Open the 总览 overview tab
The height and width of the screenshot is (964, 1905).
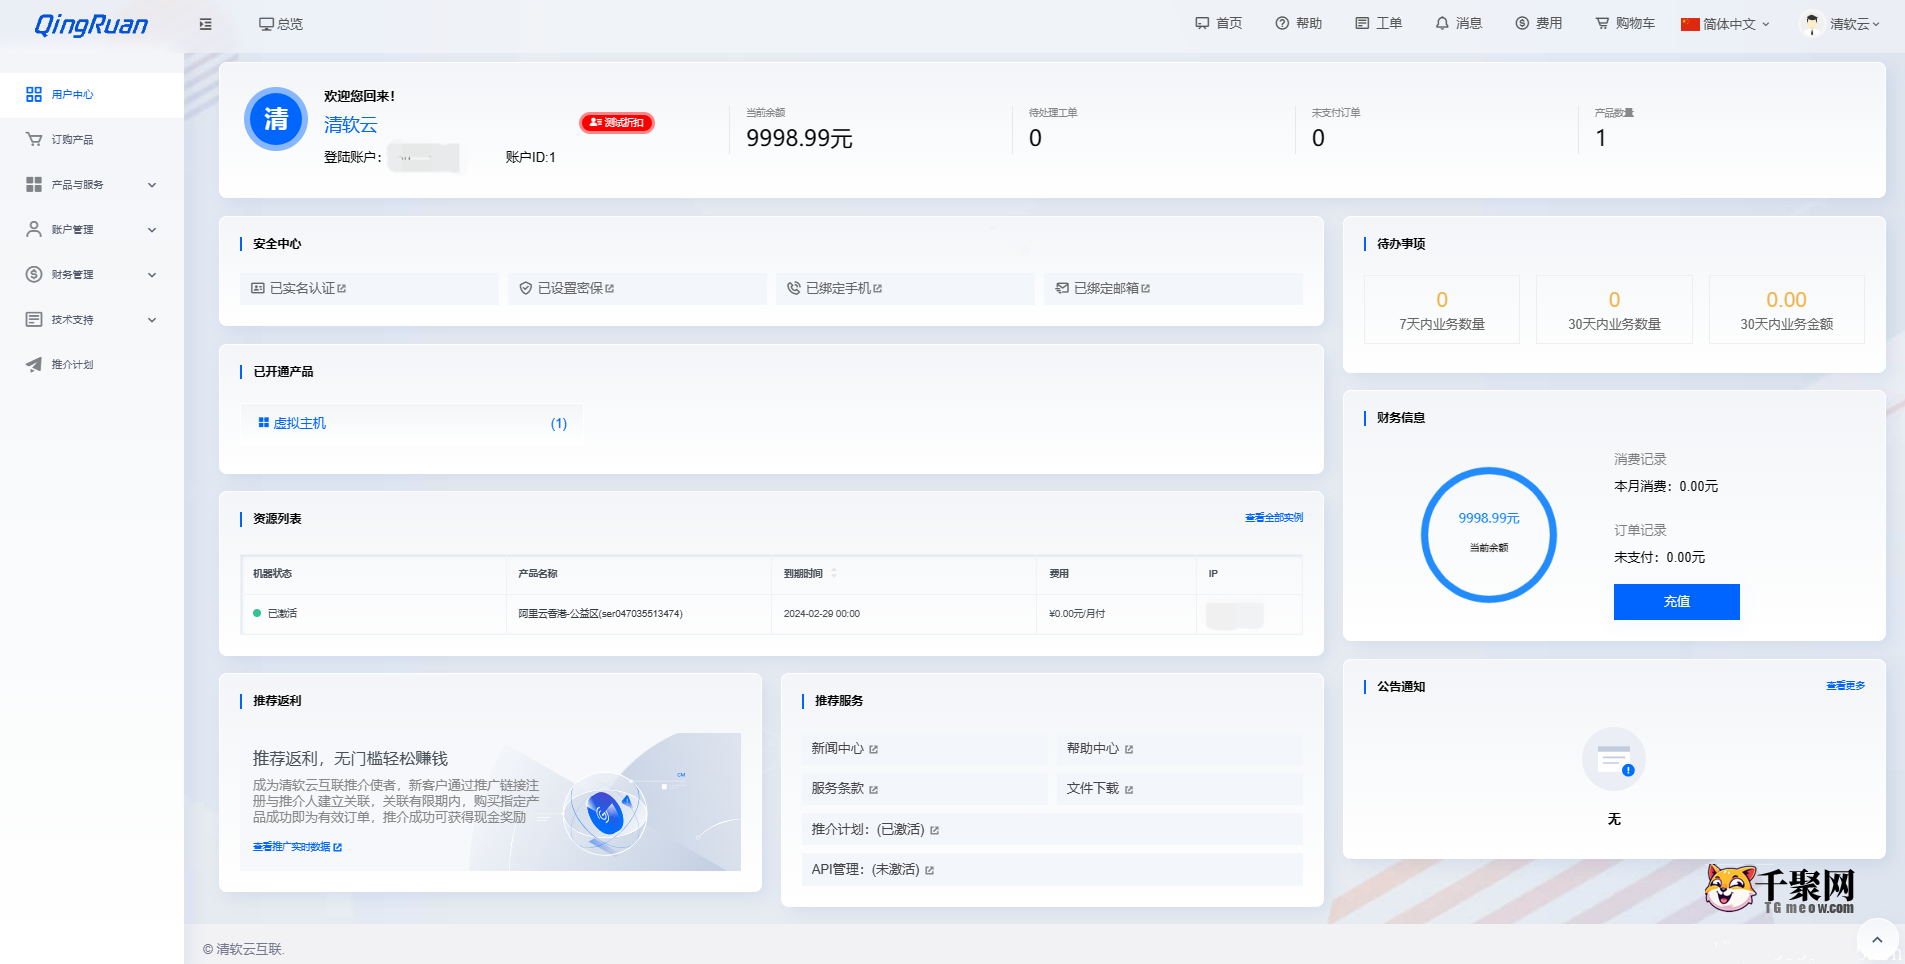(x=281, y=24)
